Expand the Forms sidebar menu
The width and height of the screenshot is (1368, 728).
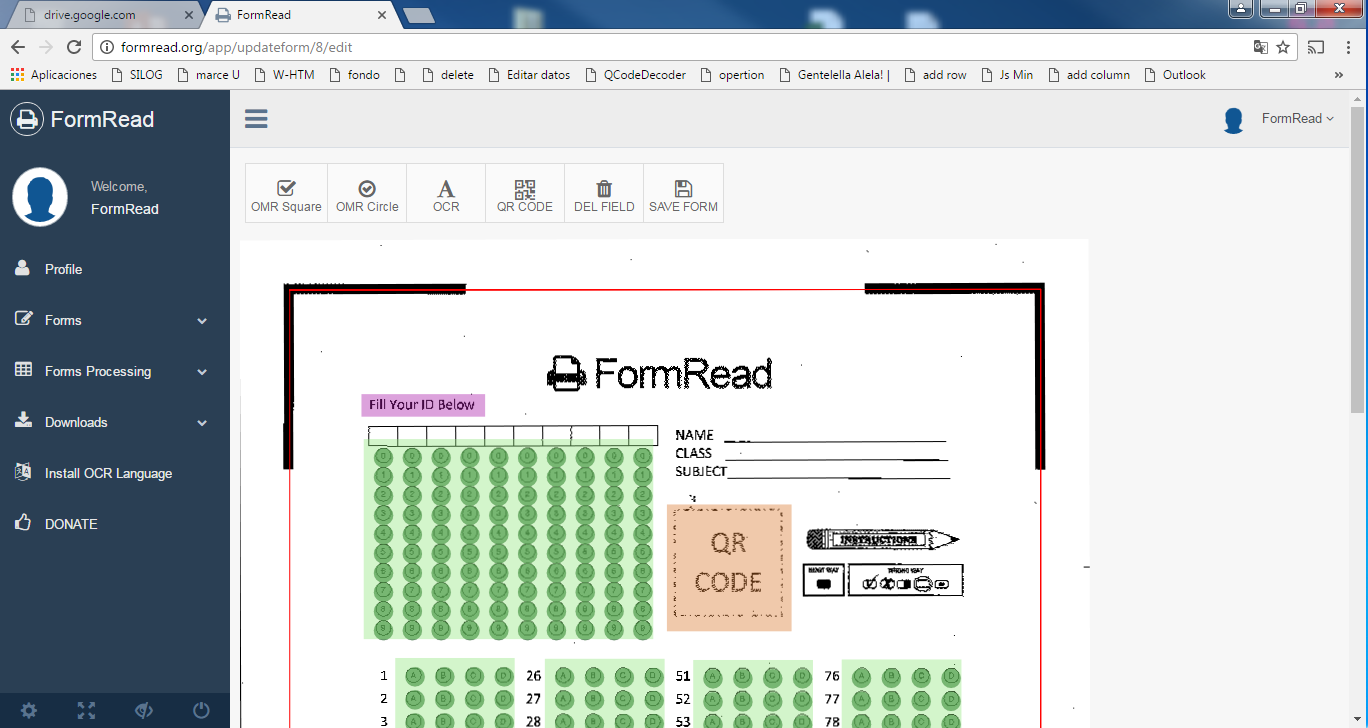[x=114, y=320]
